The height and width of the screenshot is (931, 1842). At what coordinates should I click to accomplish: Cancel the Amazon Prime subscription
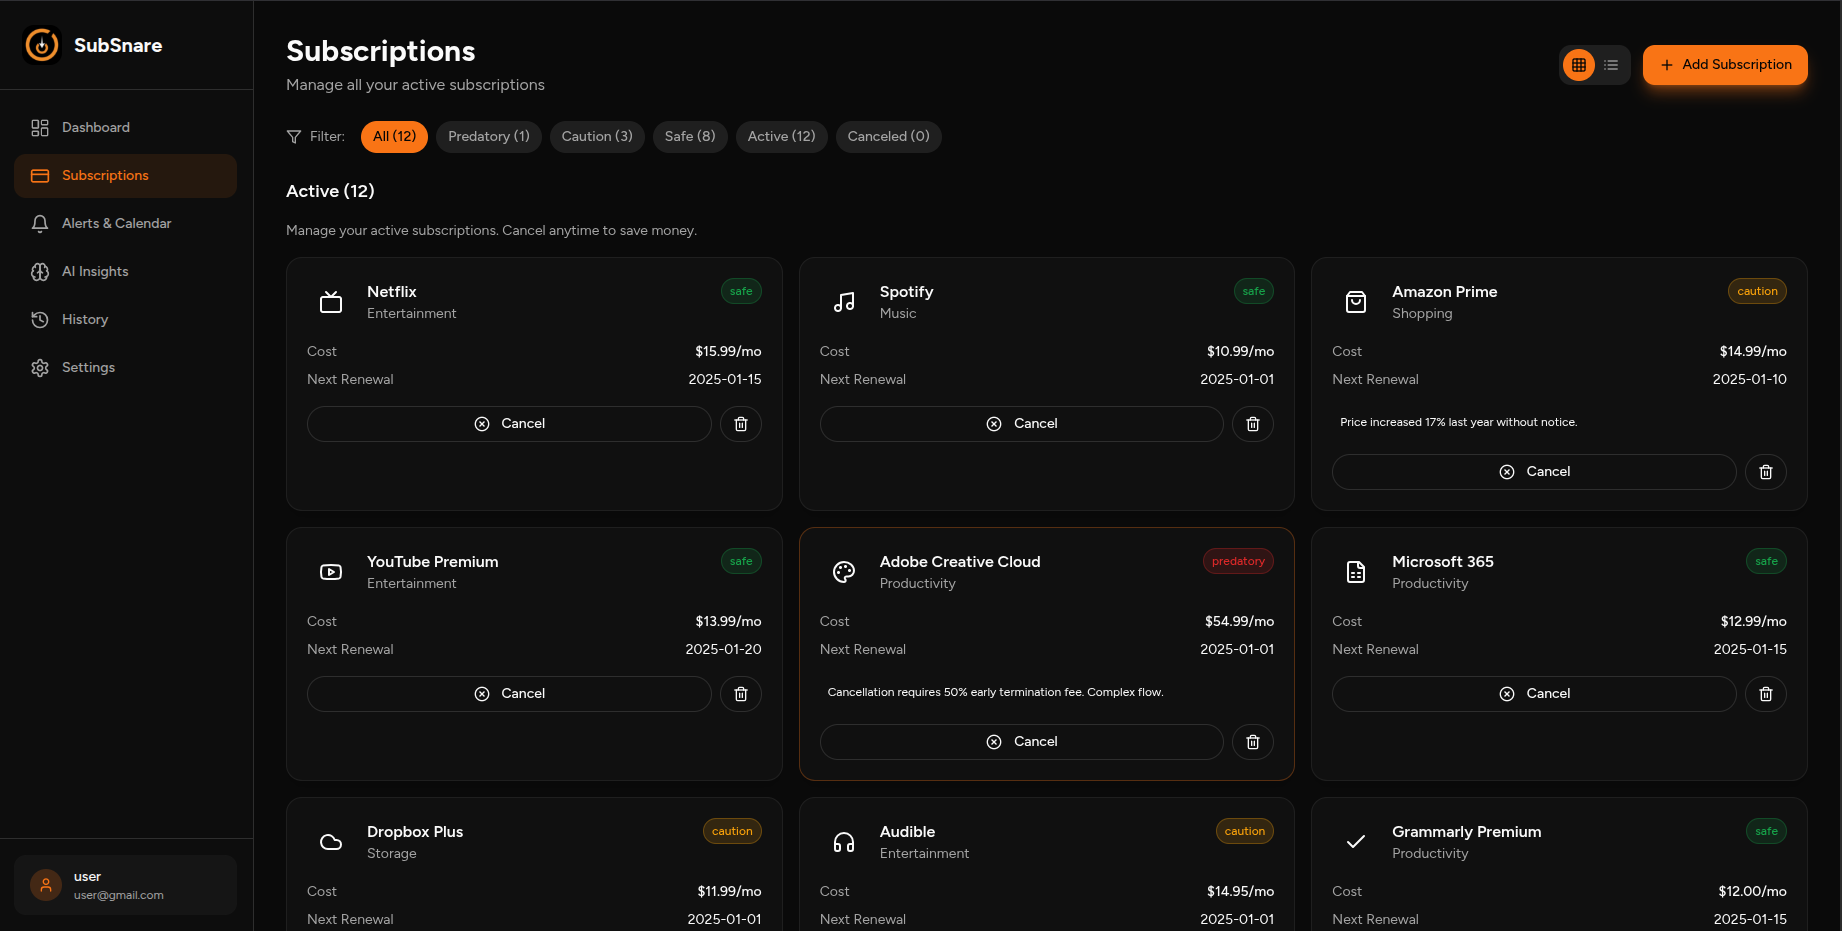coord(1534,472)
